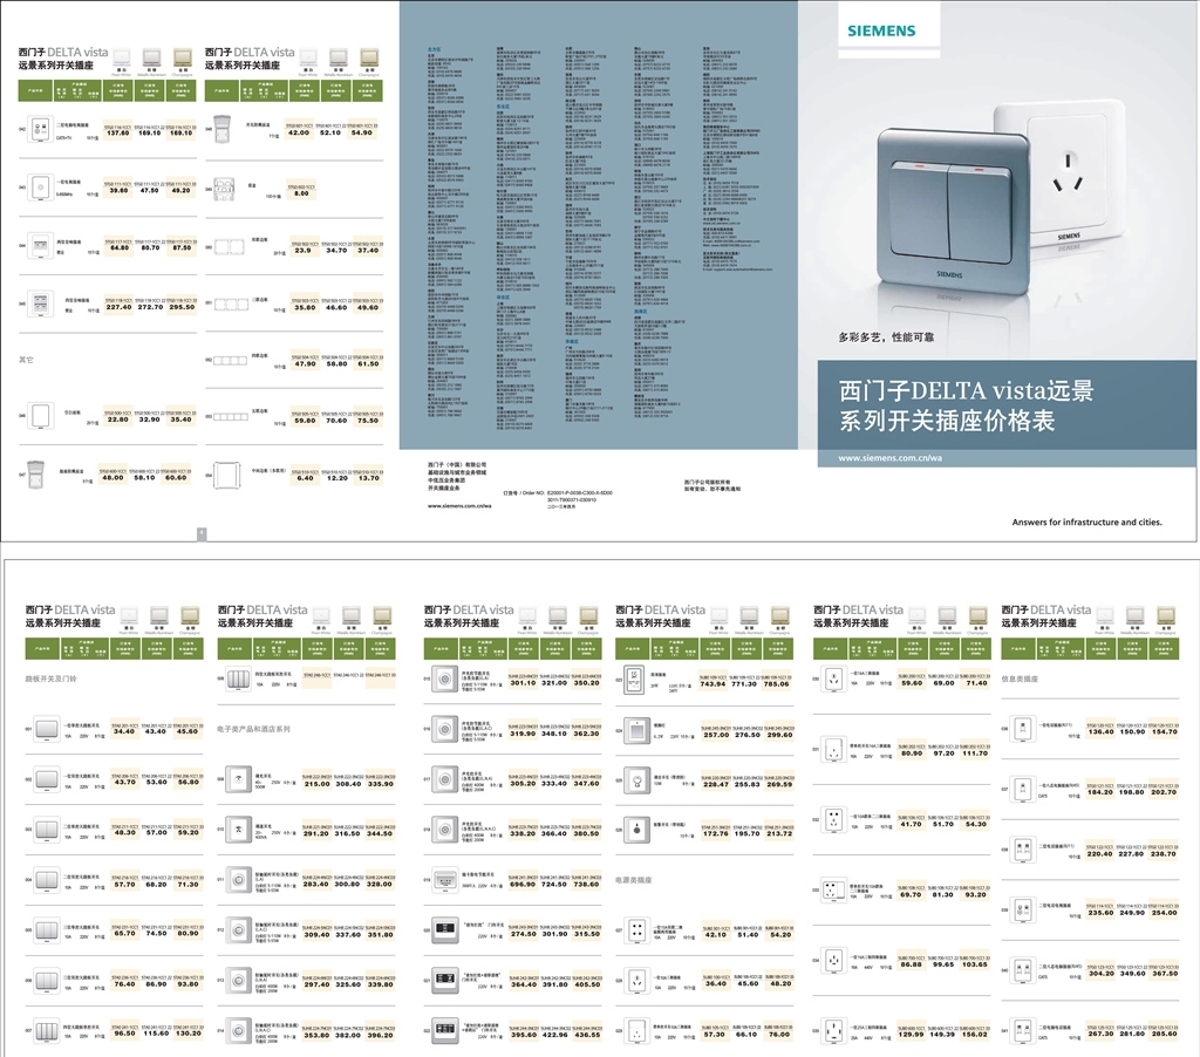Click the price 42.00

(299, 133)
